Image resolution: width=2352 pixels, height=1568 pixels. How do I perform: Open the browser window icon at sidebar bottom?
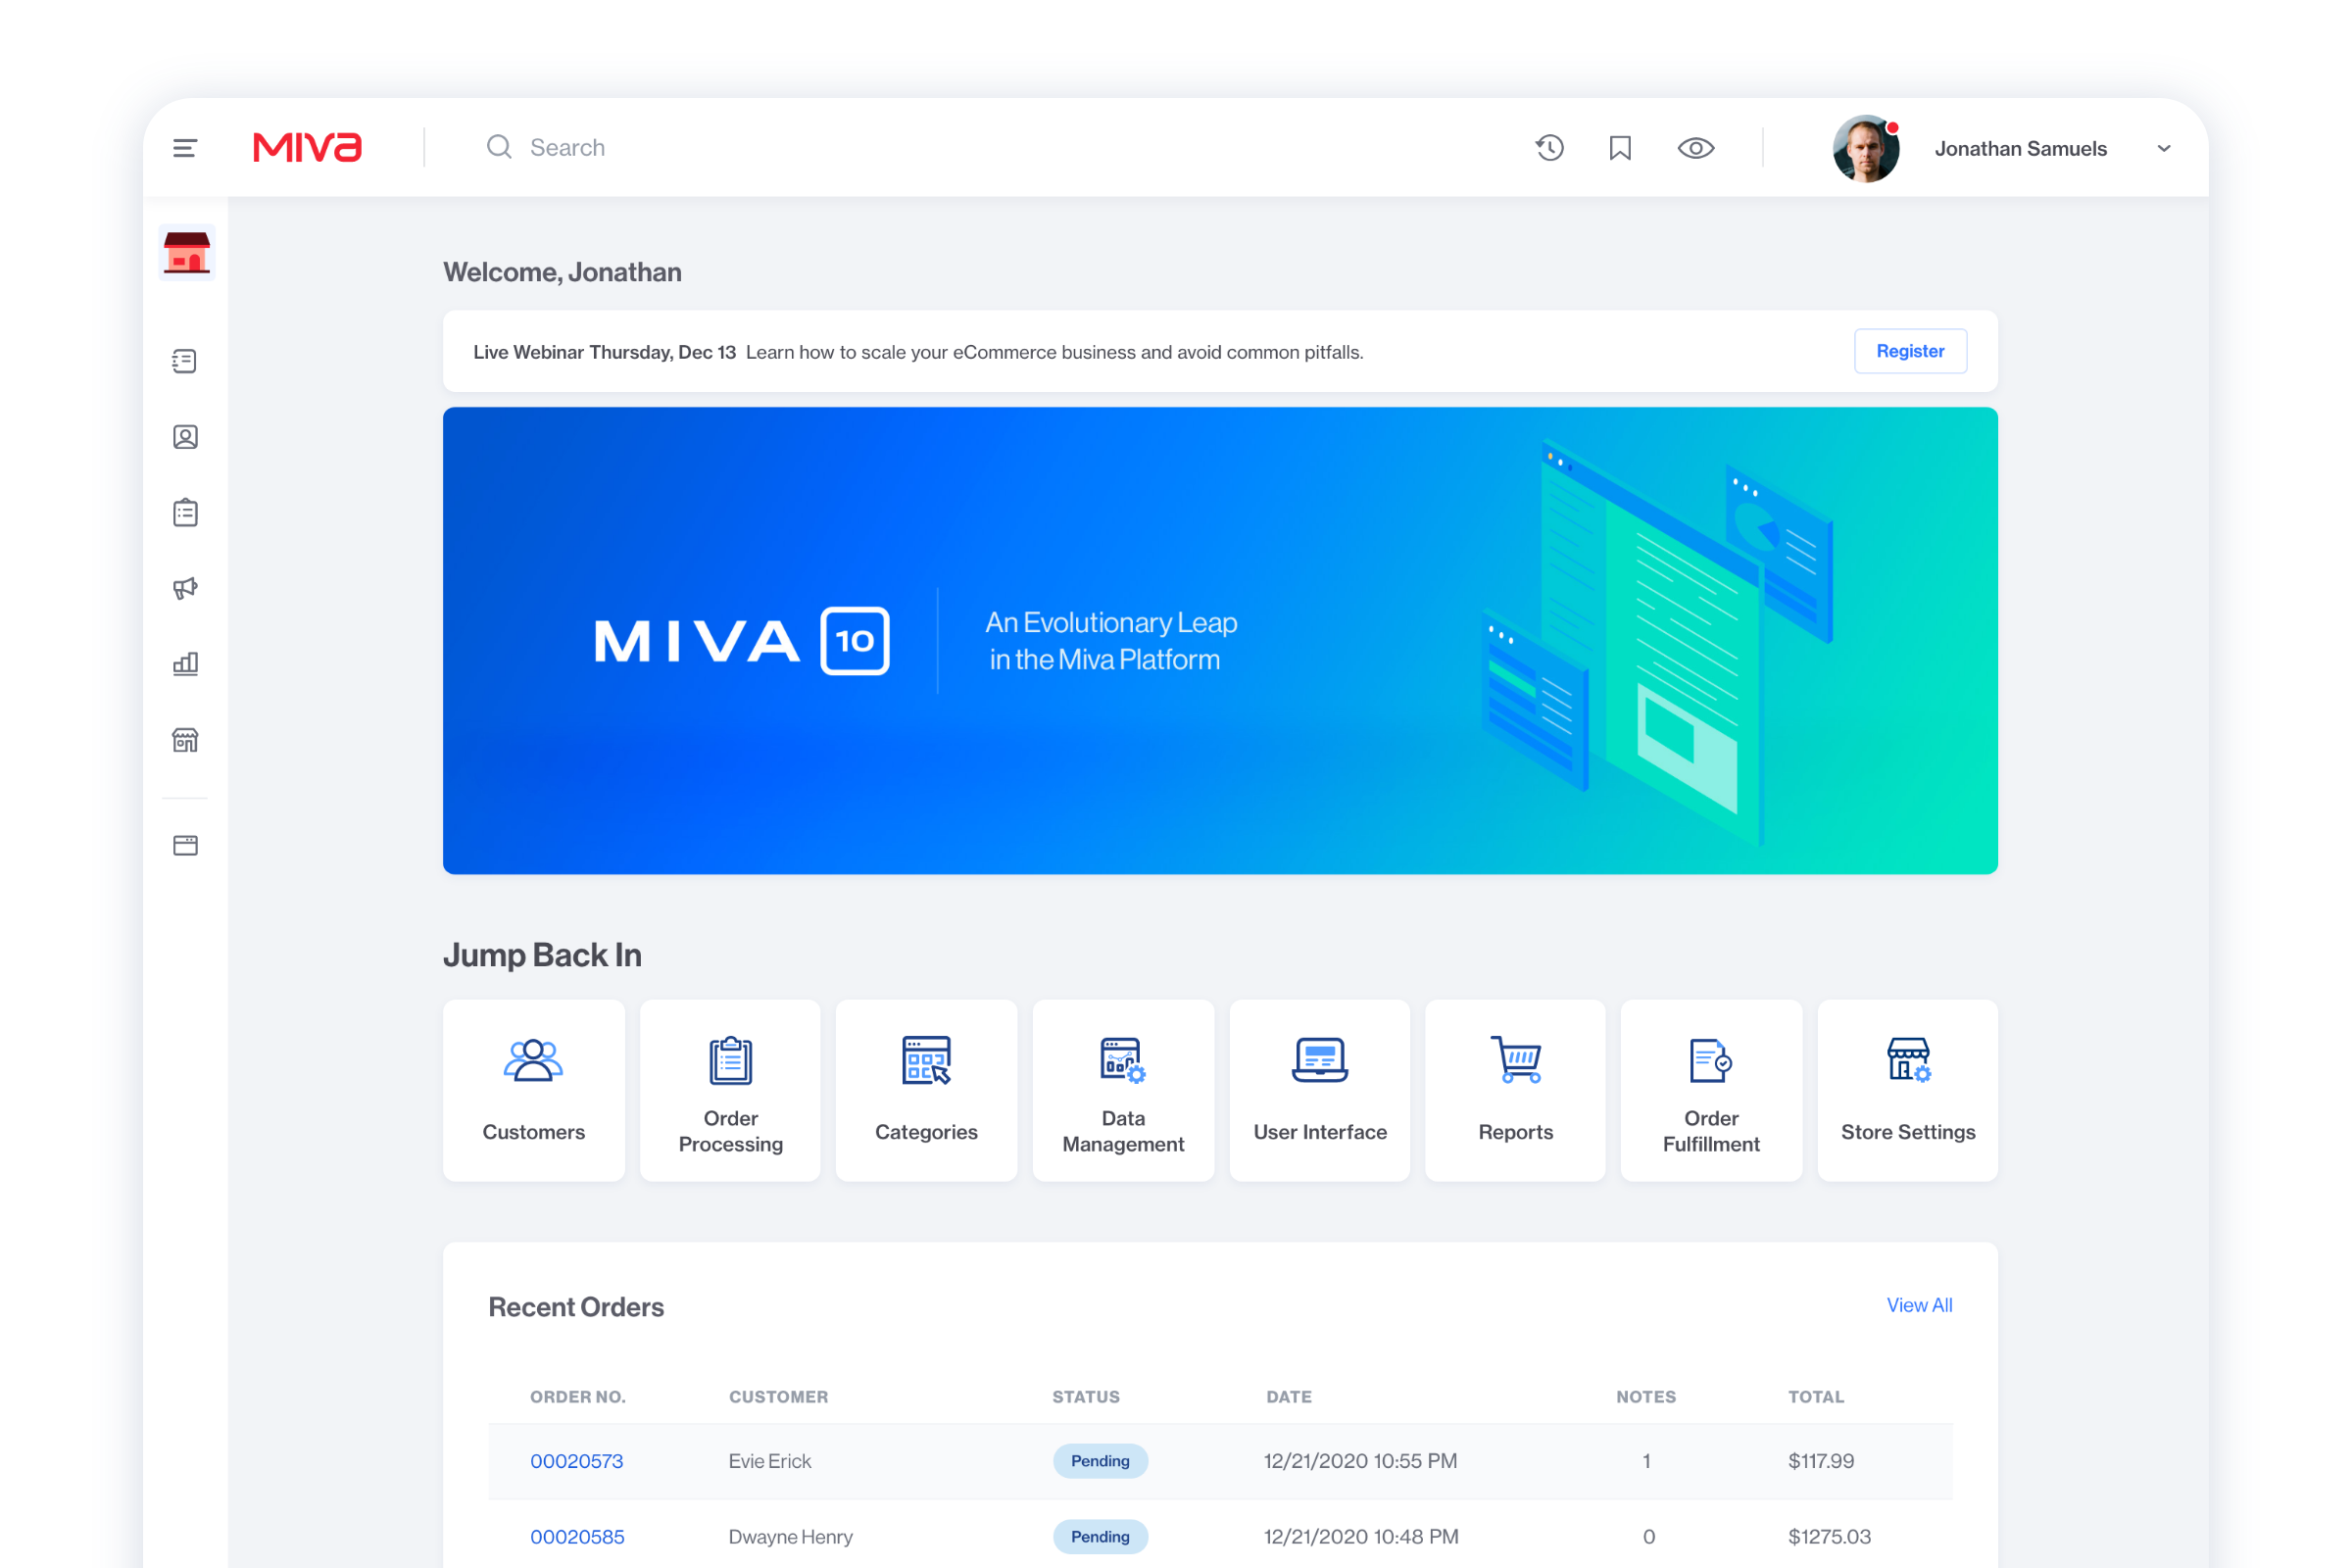point(185,845)
